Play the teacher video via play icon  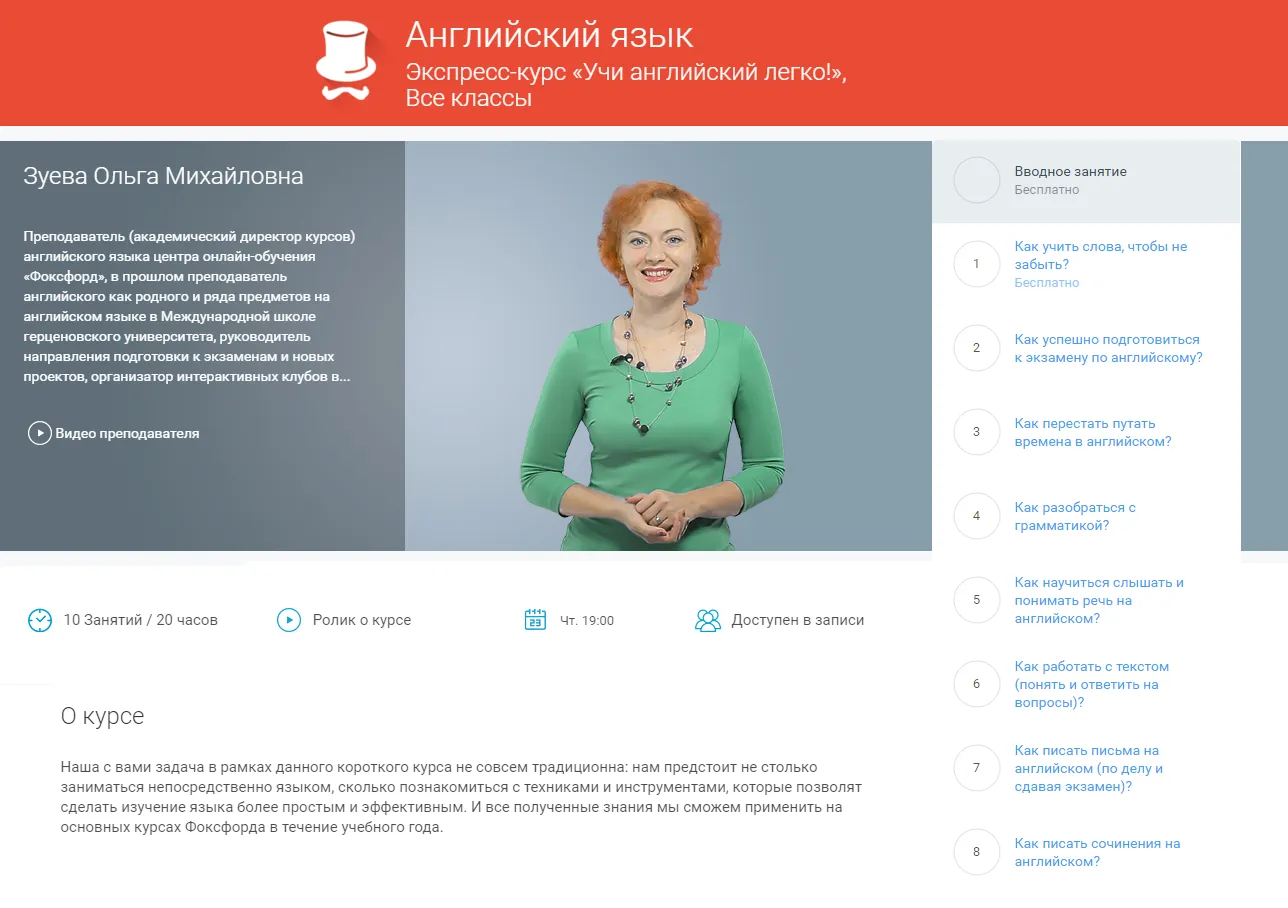(39, 433)
